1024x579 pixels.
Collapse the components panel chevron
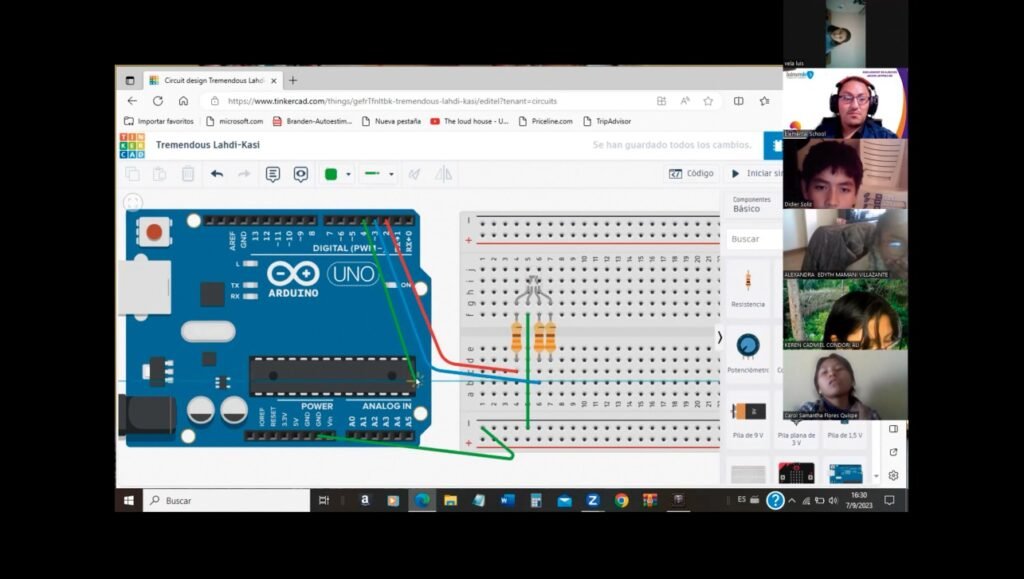pos(720,337)
